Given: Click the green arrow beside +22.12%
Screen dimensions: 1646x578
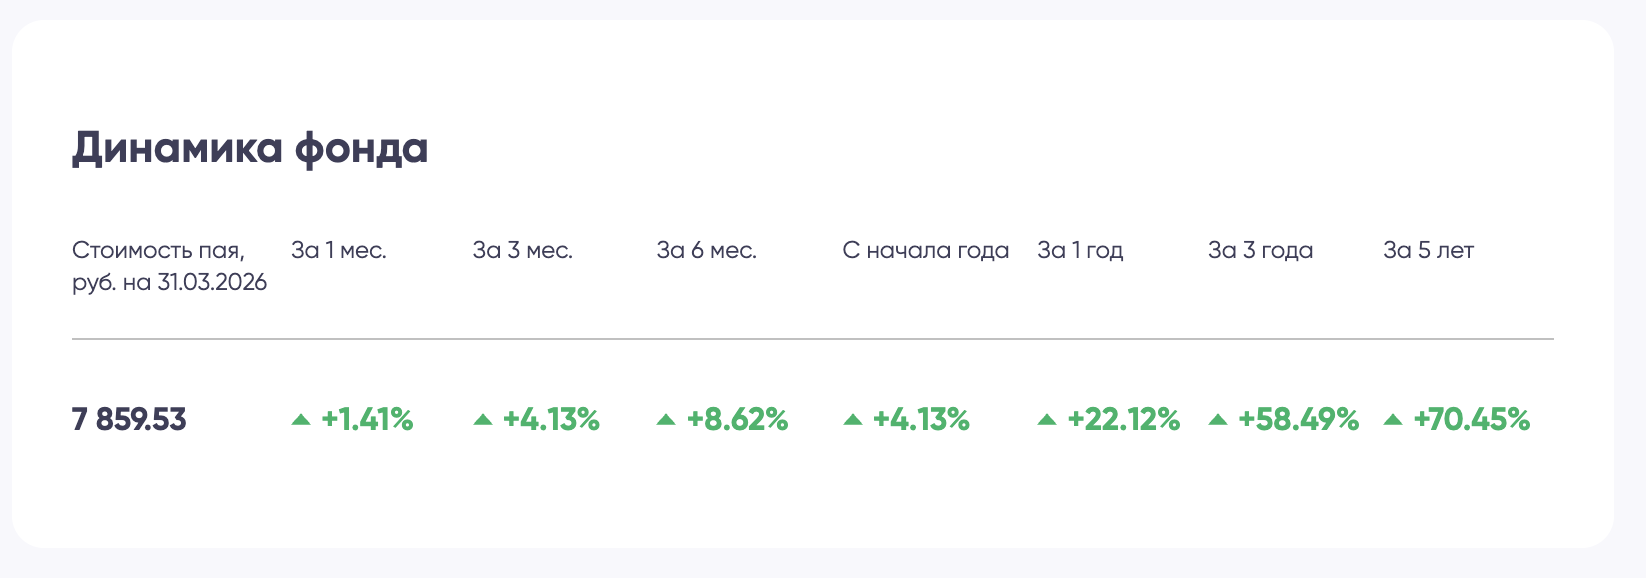Looking at the screenshot, I should coord(1047,420).
